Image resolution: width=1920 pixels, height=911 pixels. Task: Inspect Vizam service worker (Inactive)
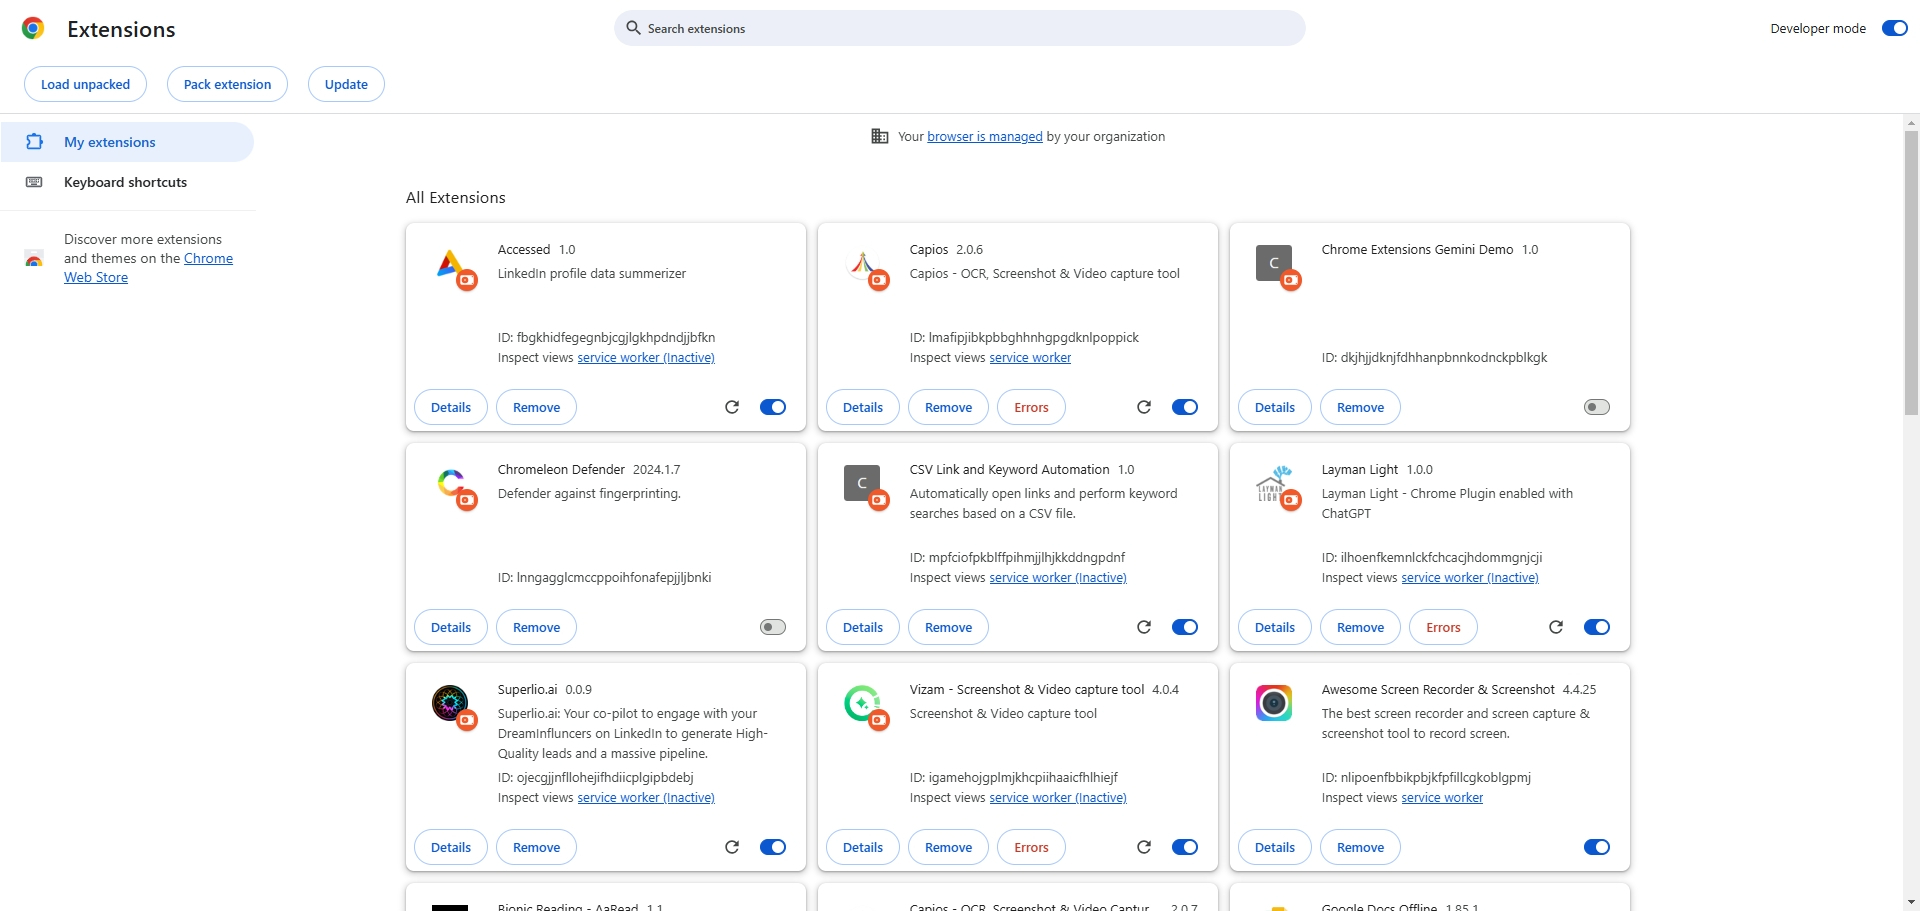1058,798
